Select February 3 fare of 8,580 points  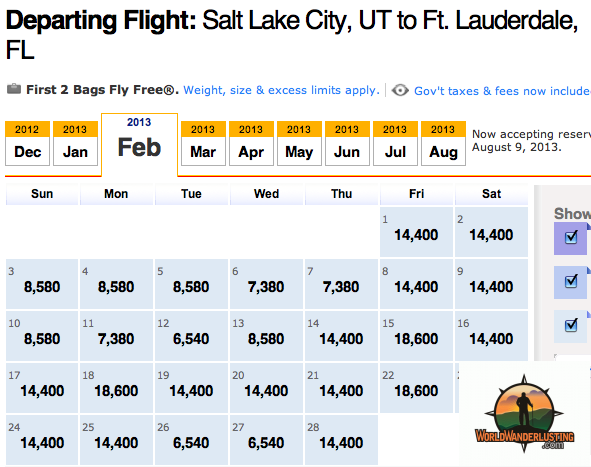pyautogui.click(x=42, y=284)
